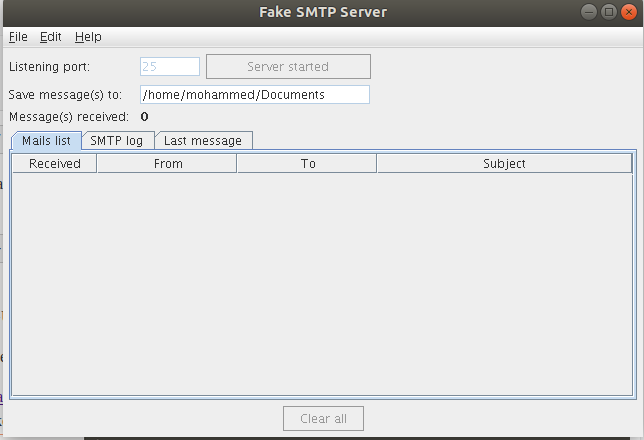Open the Last message tab
Viewport: 644px width, 440px height.
(x=203, y=141)
